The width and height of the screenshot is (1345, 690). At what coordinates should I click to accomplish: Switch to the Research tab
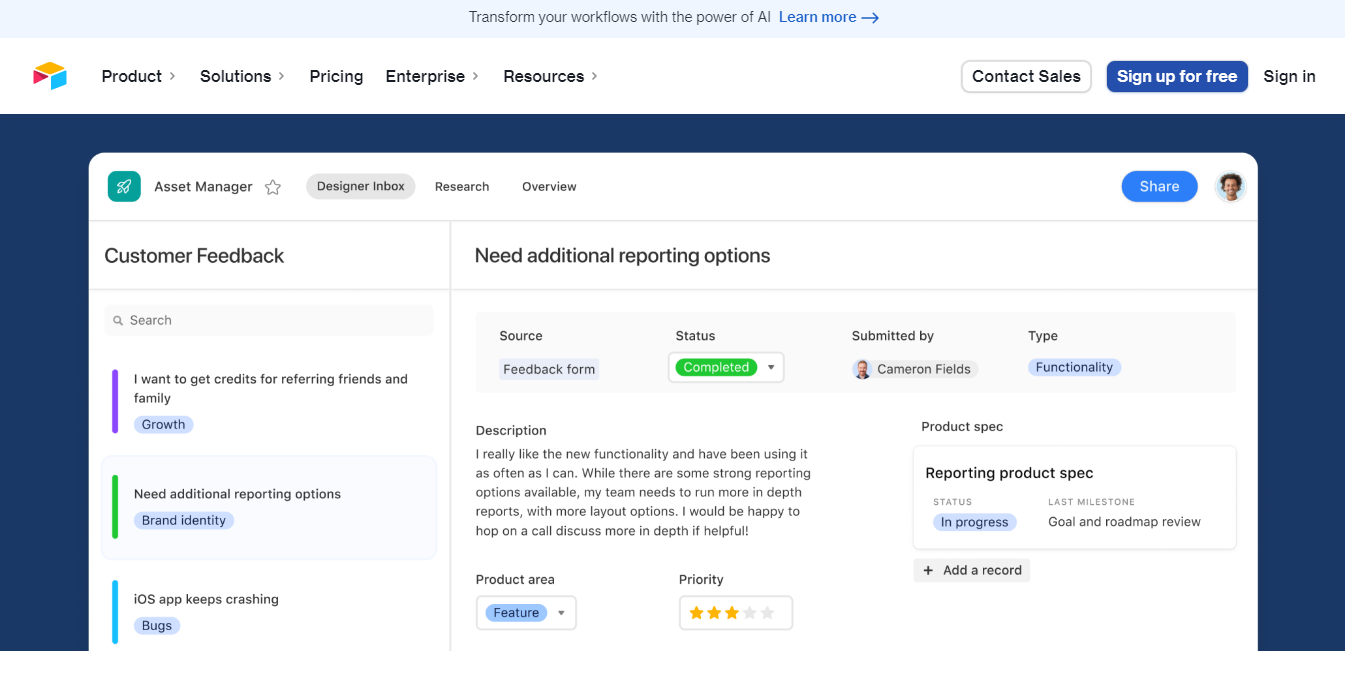pos(462,187)
